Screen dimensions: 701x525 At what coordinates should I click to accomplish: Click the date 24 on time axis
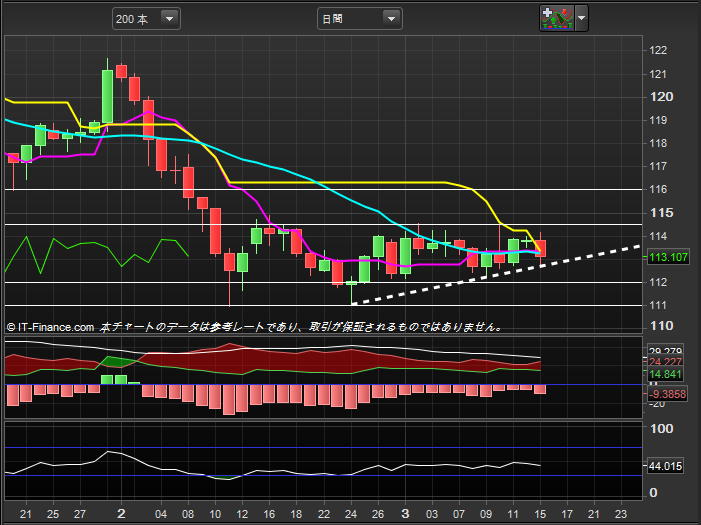pyautogui.click(x=351, y=514)
